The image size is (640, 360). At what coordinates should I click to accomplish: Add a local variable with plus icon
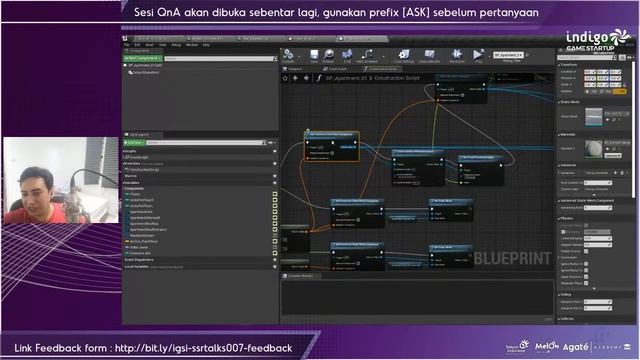pyautogui.click(x=275, y=267)
